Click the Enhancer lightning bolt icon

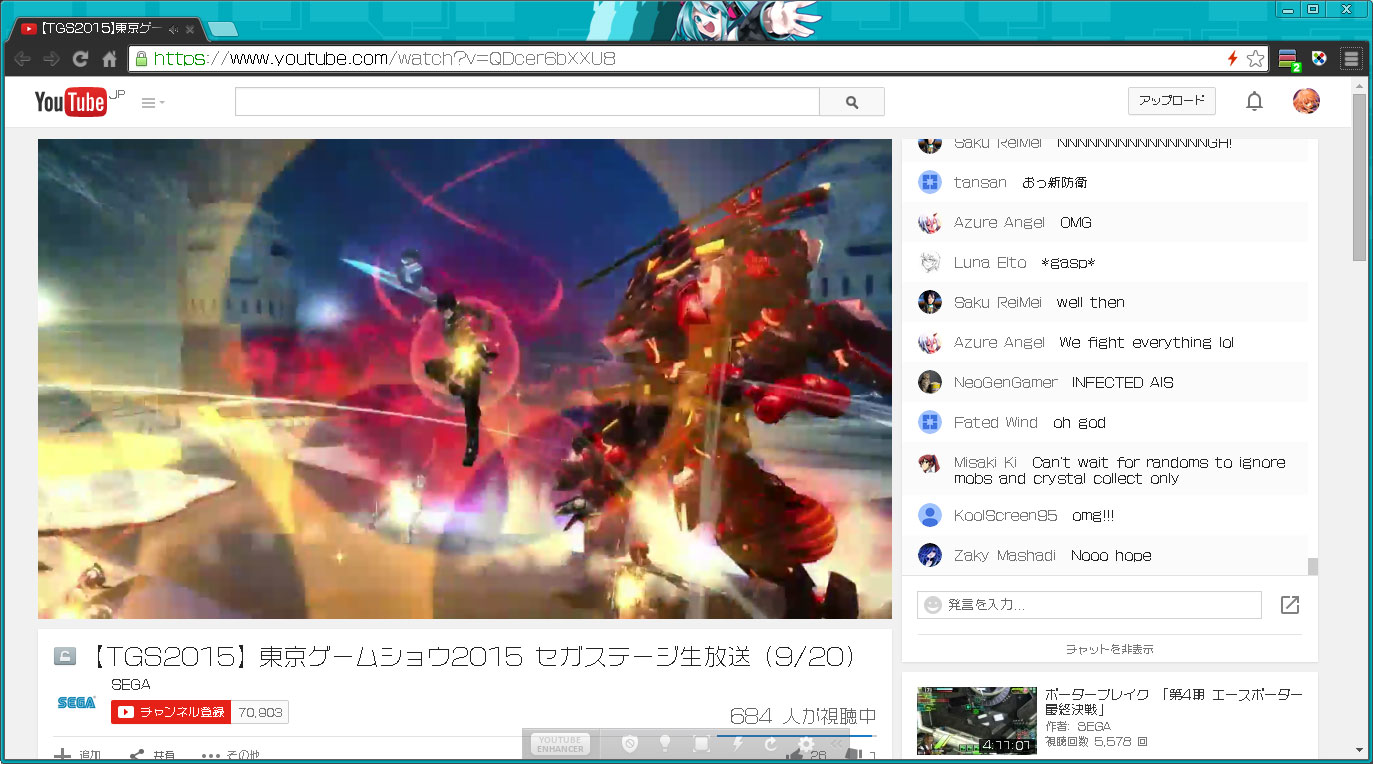pyautogui.click(x=738, y=744)
